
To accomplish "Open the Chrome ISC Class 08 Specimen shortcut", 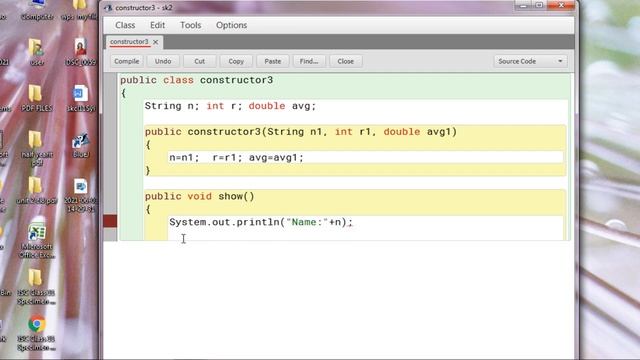I will (37, 333).
